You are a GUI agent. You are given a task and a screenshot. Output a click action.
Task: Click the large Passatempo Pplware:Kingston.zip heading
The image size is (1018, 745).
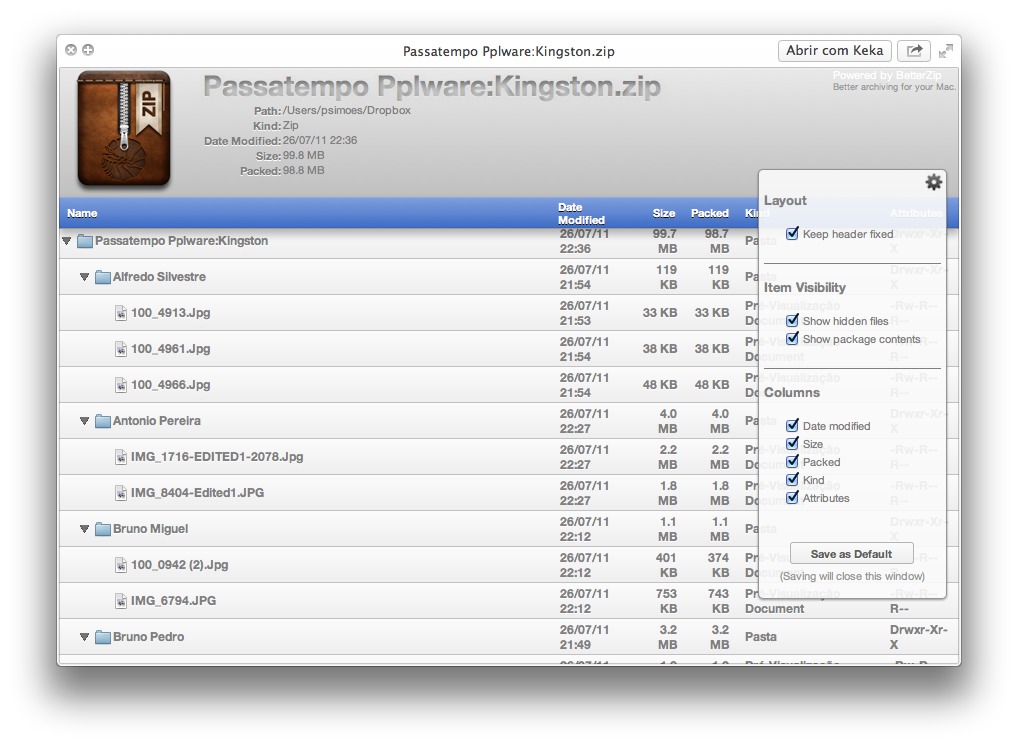[432, 86]
